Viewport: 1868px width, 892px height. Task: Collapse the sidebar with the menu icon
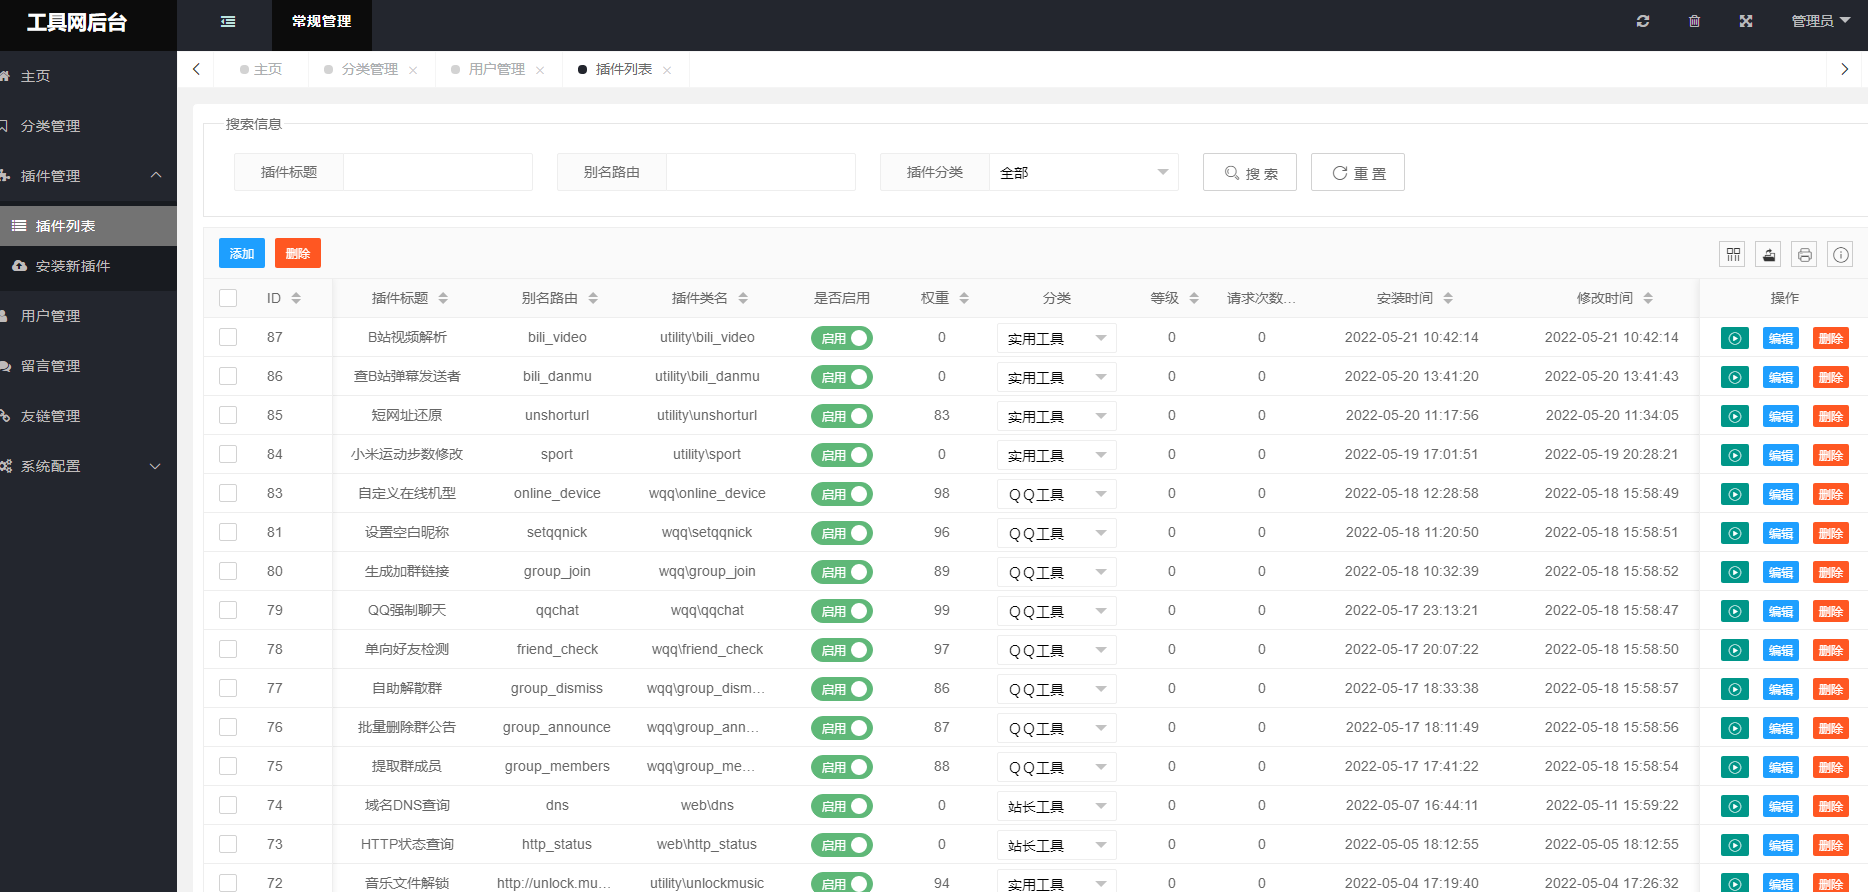click(x=228, y=21)
